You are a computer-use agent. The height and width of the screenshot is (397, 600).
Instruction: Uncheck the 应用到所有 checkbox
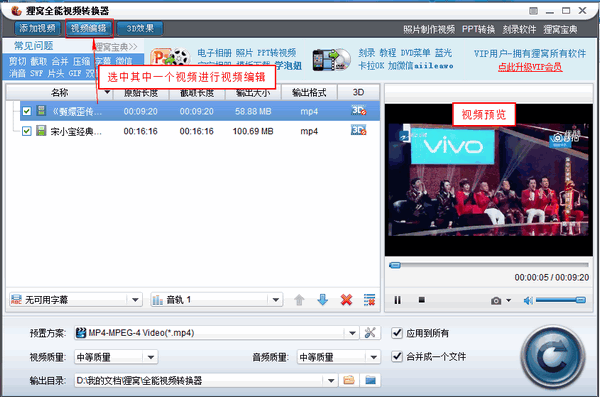click(x=397, y=333)
